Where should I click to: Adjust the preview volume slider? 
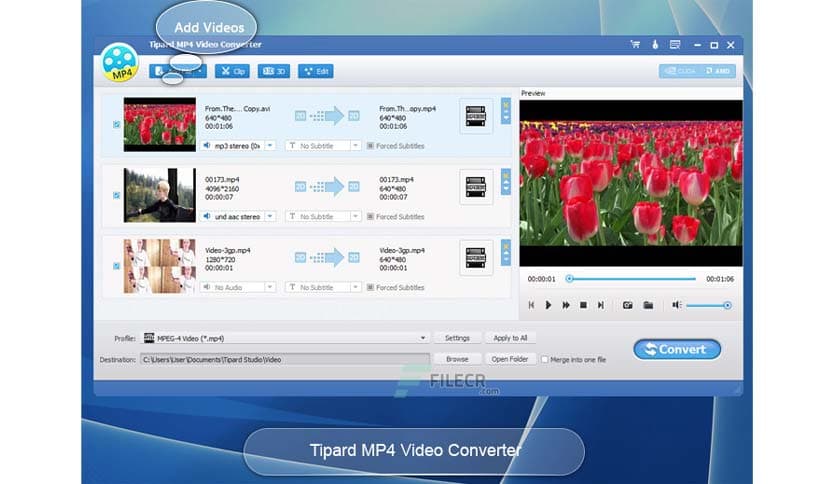tap(709, 305)
